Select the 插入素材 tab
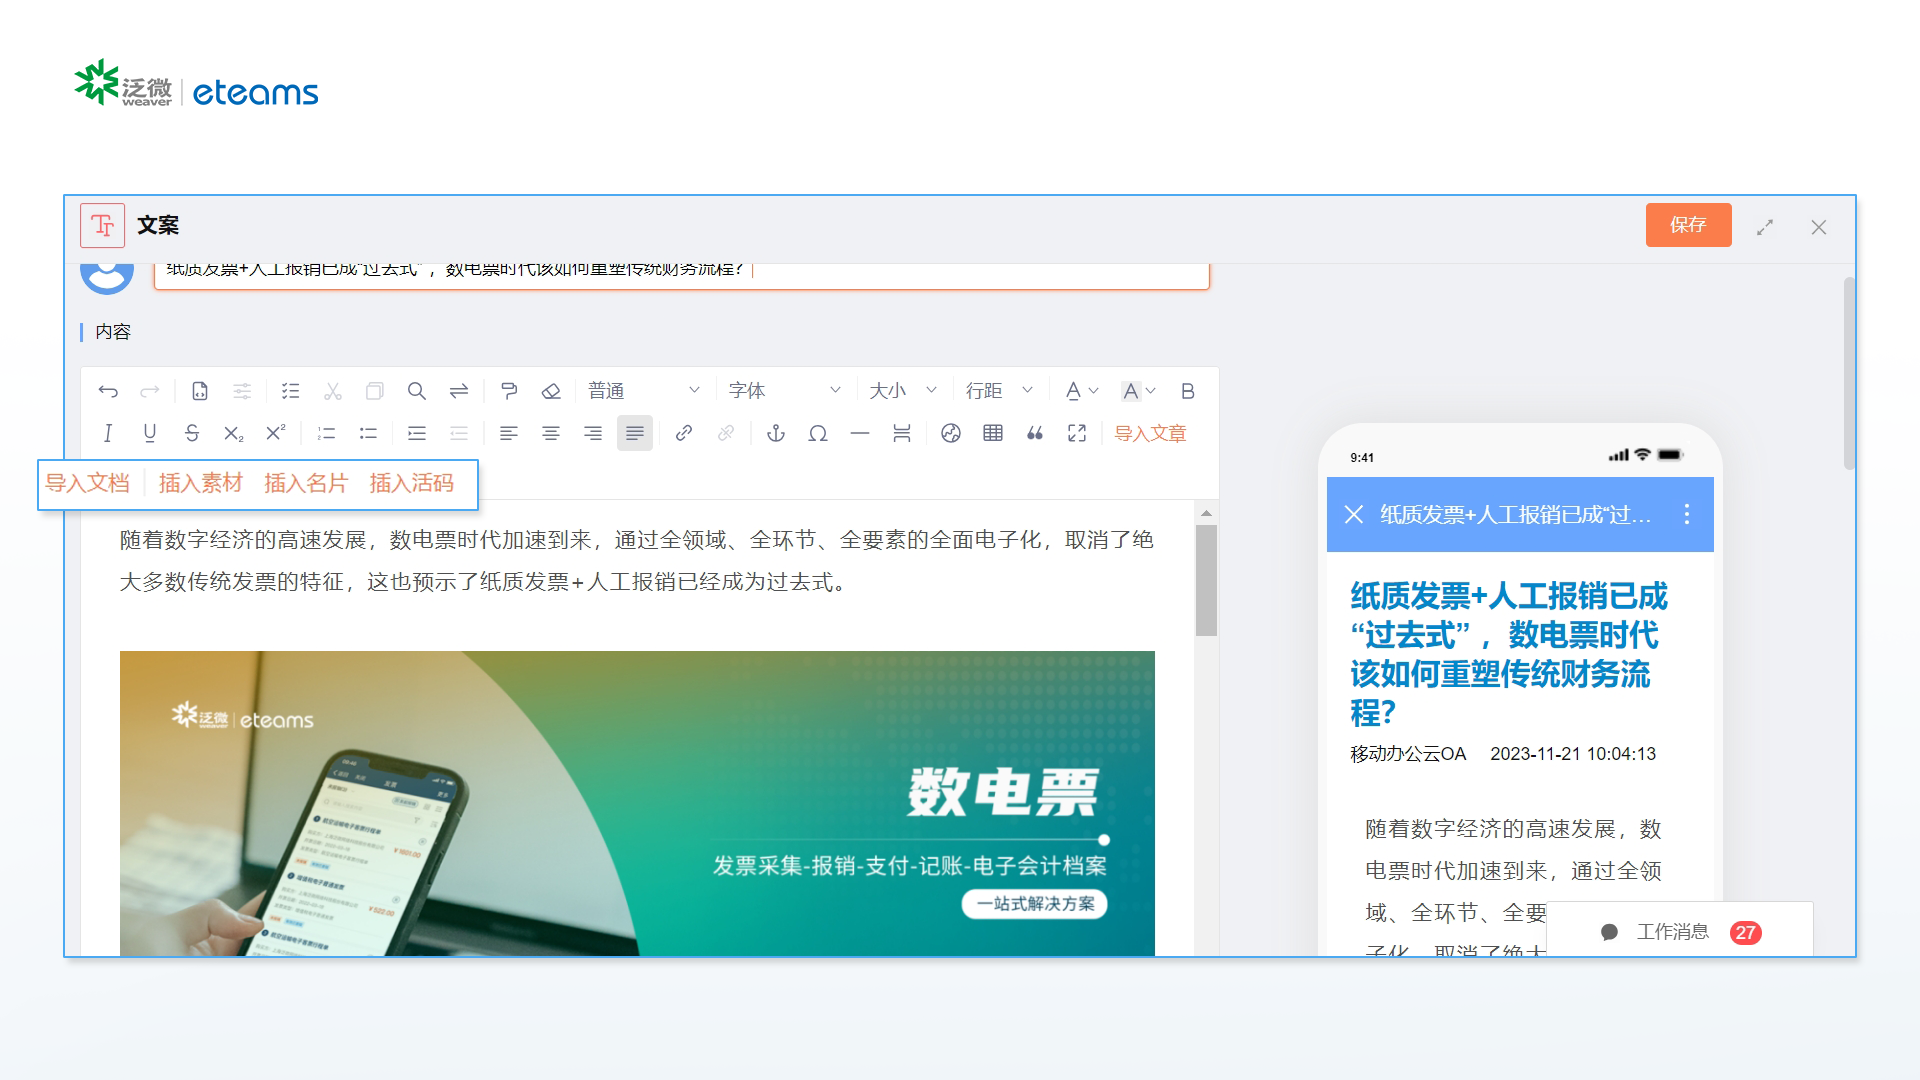 (200, 483)
